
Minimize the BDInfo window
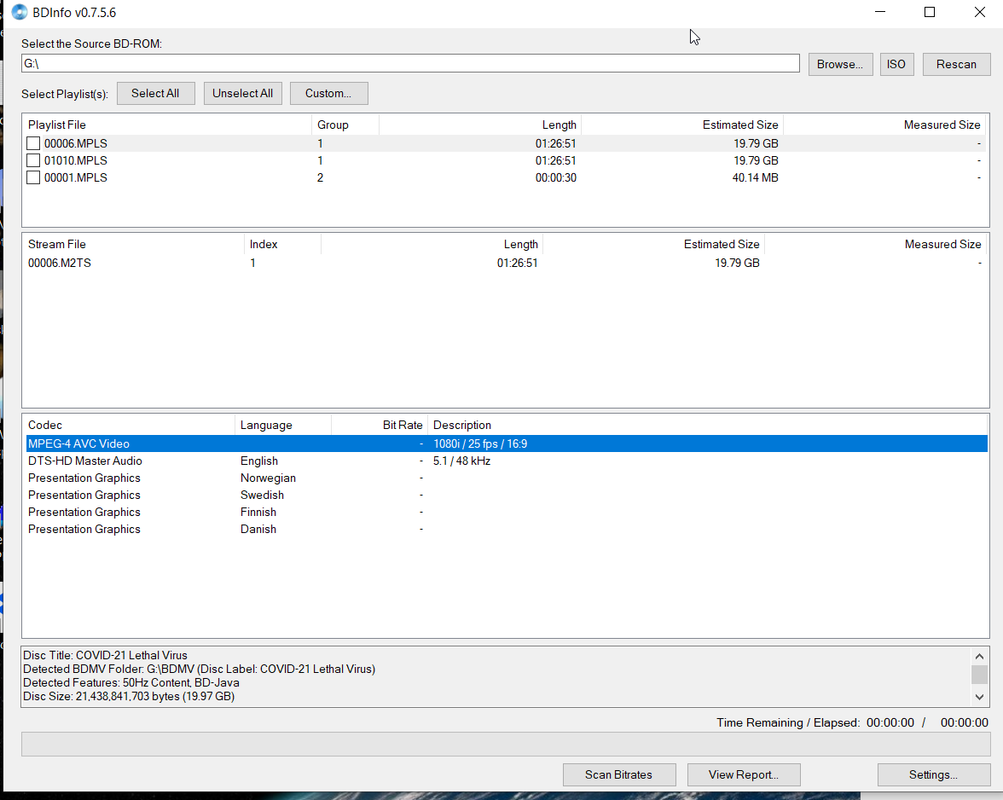[x=880, y=12]
